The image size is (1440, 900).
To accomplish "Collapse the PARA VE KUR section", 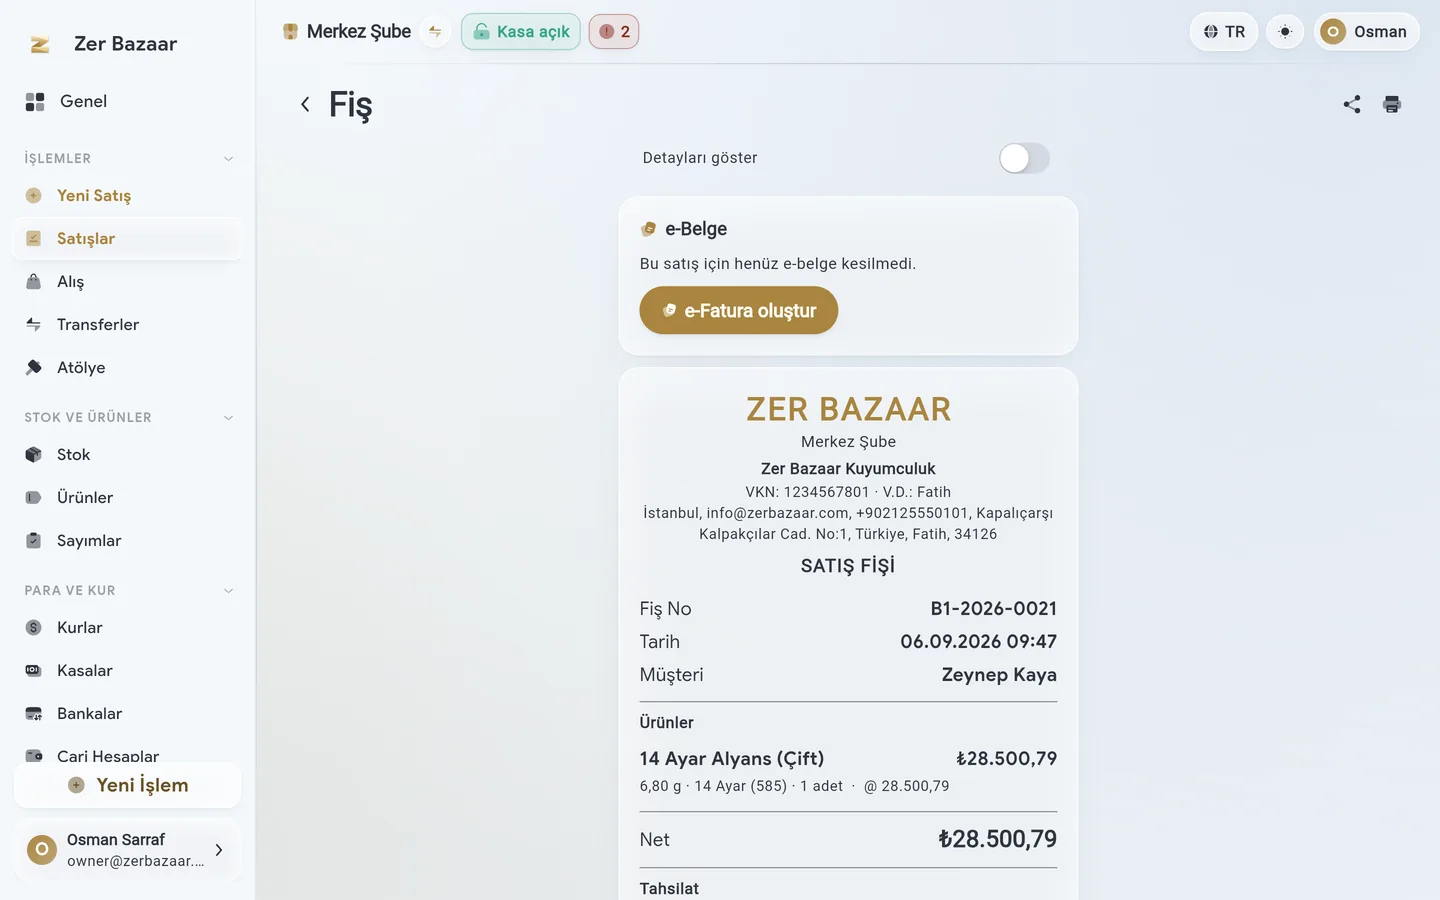I will pyautogui.click(x=228, y=590).
